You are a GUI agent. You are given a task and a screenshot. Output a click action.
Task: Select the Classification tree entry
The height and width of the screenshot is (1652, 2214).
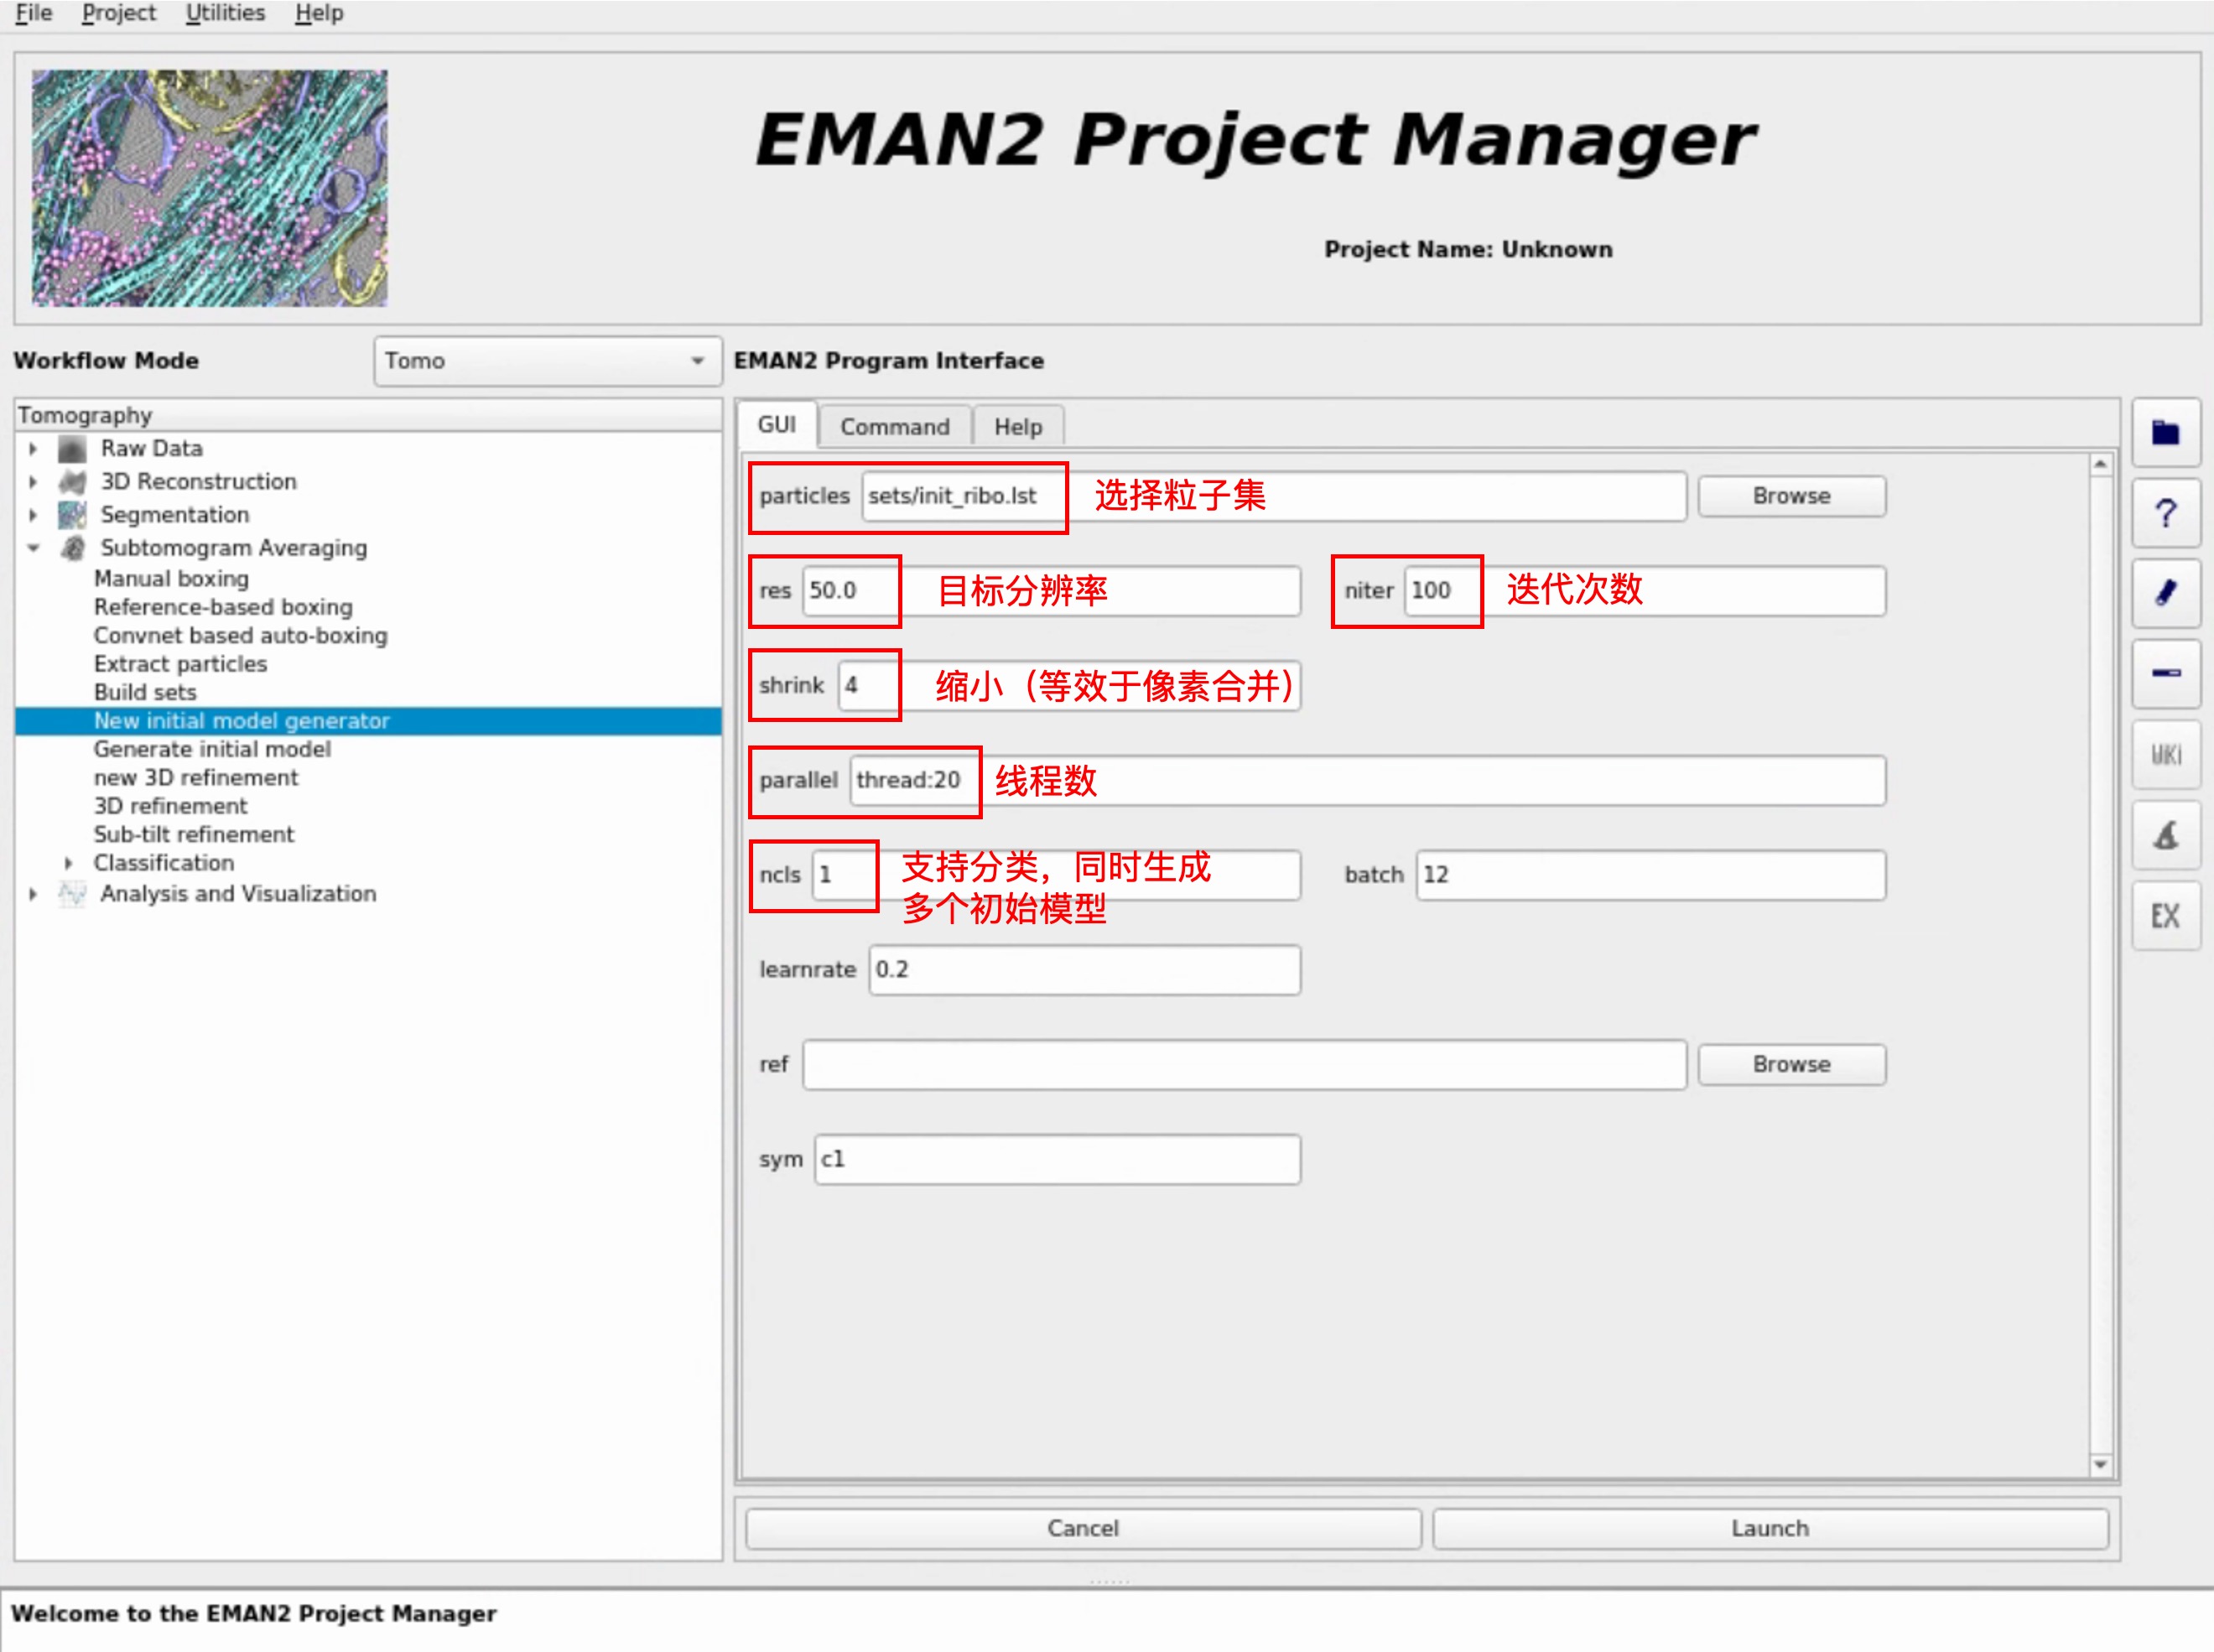coord(164,863)
